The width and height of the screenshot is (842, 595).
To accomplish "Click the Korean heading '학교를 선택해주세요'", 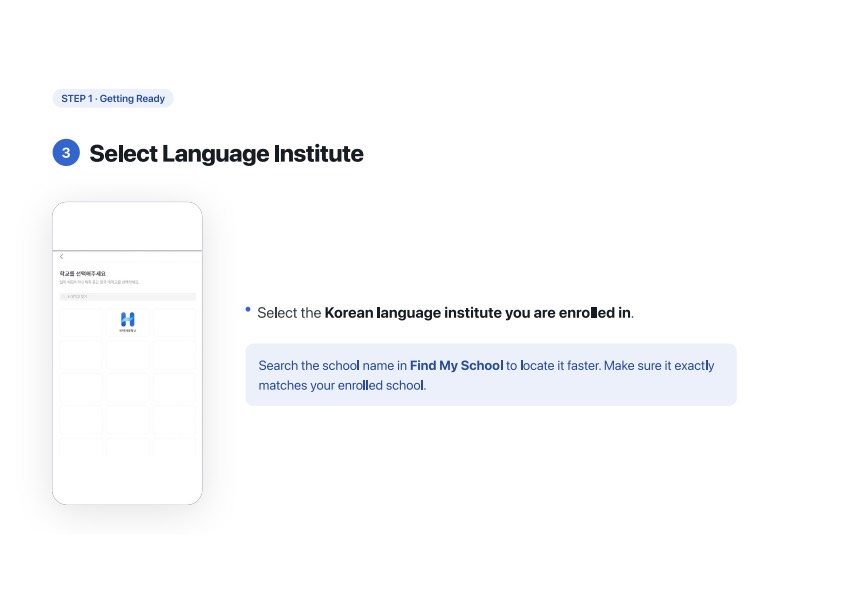I will pos(82,274).
